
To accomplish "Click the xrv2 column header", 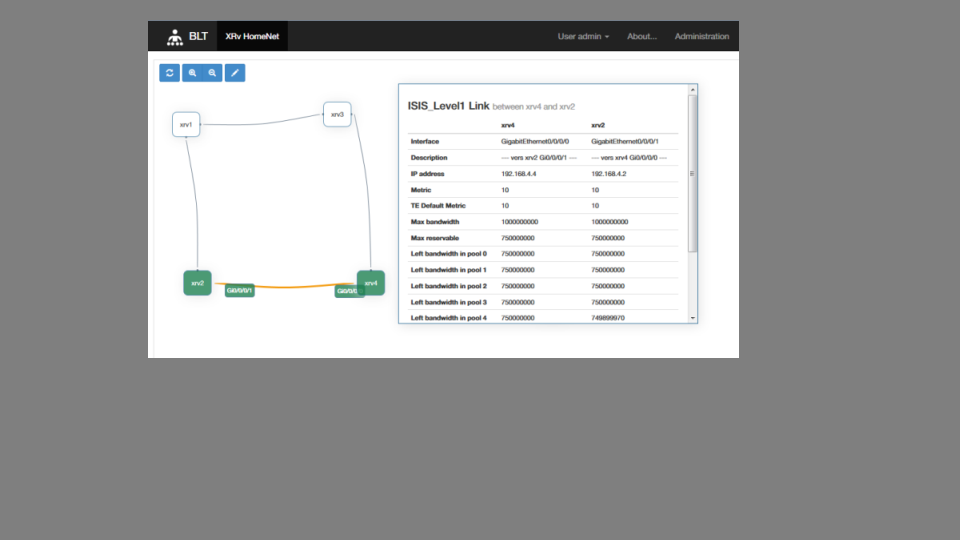I will coord(598,125).
